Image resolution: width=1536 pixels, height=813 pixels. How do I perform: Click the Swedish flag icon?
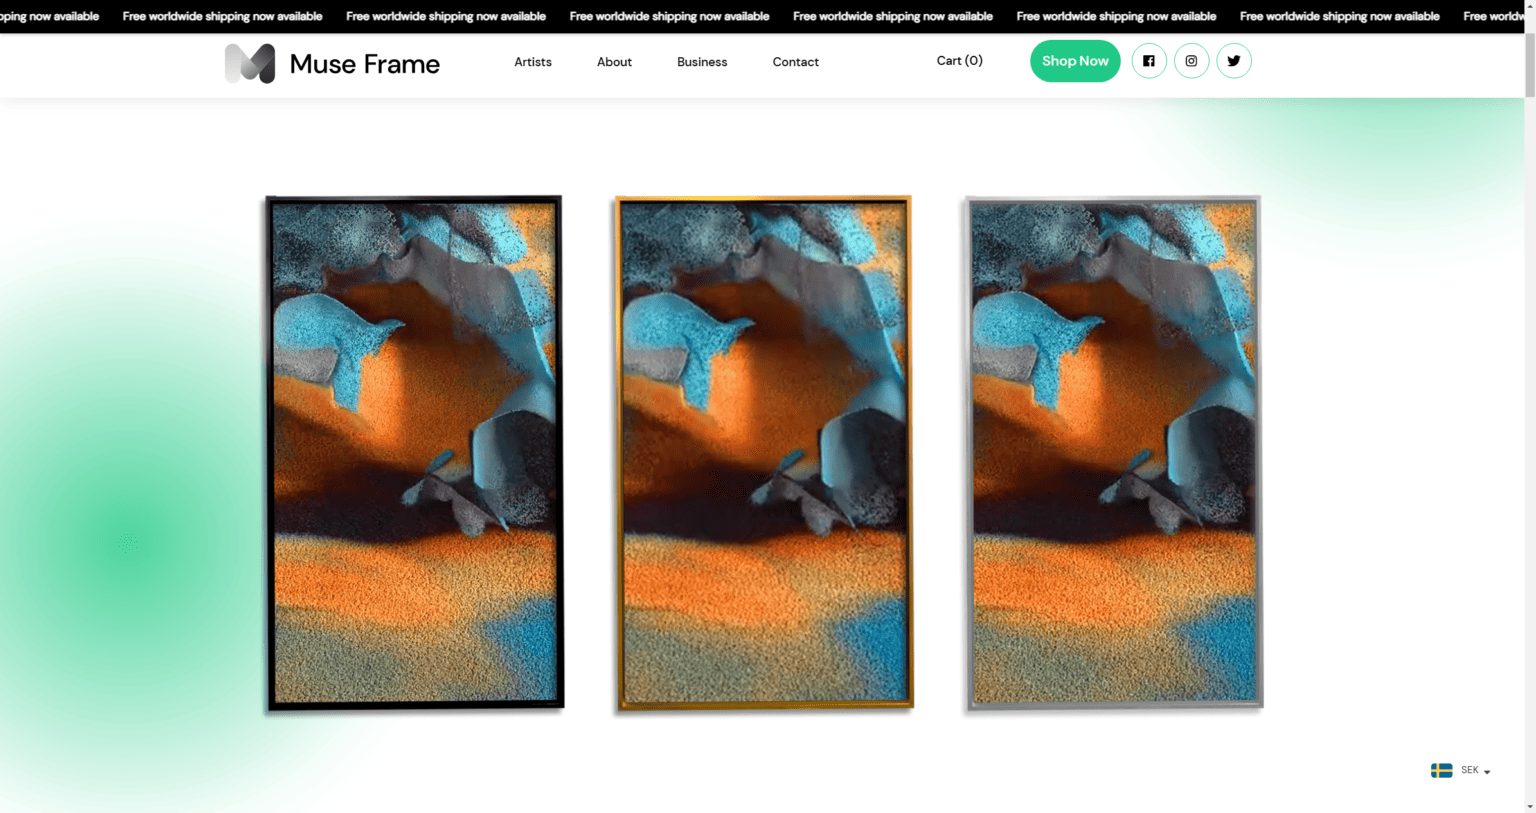1441,770
